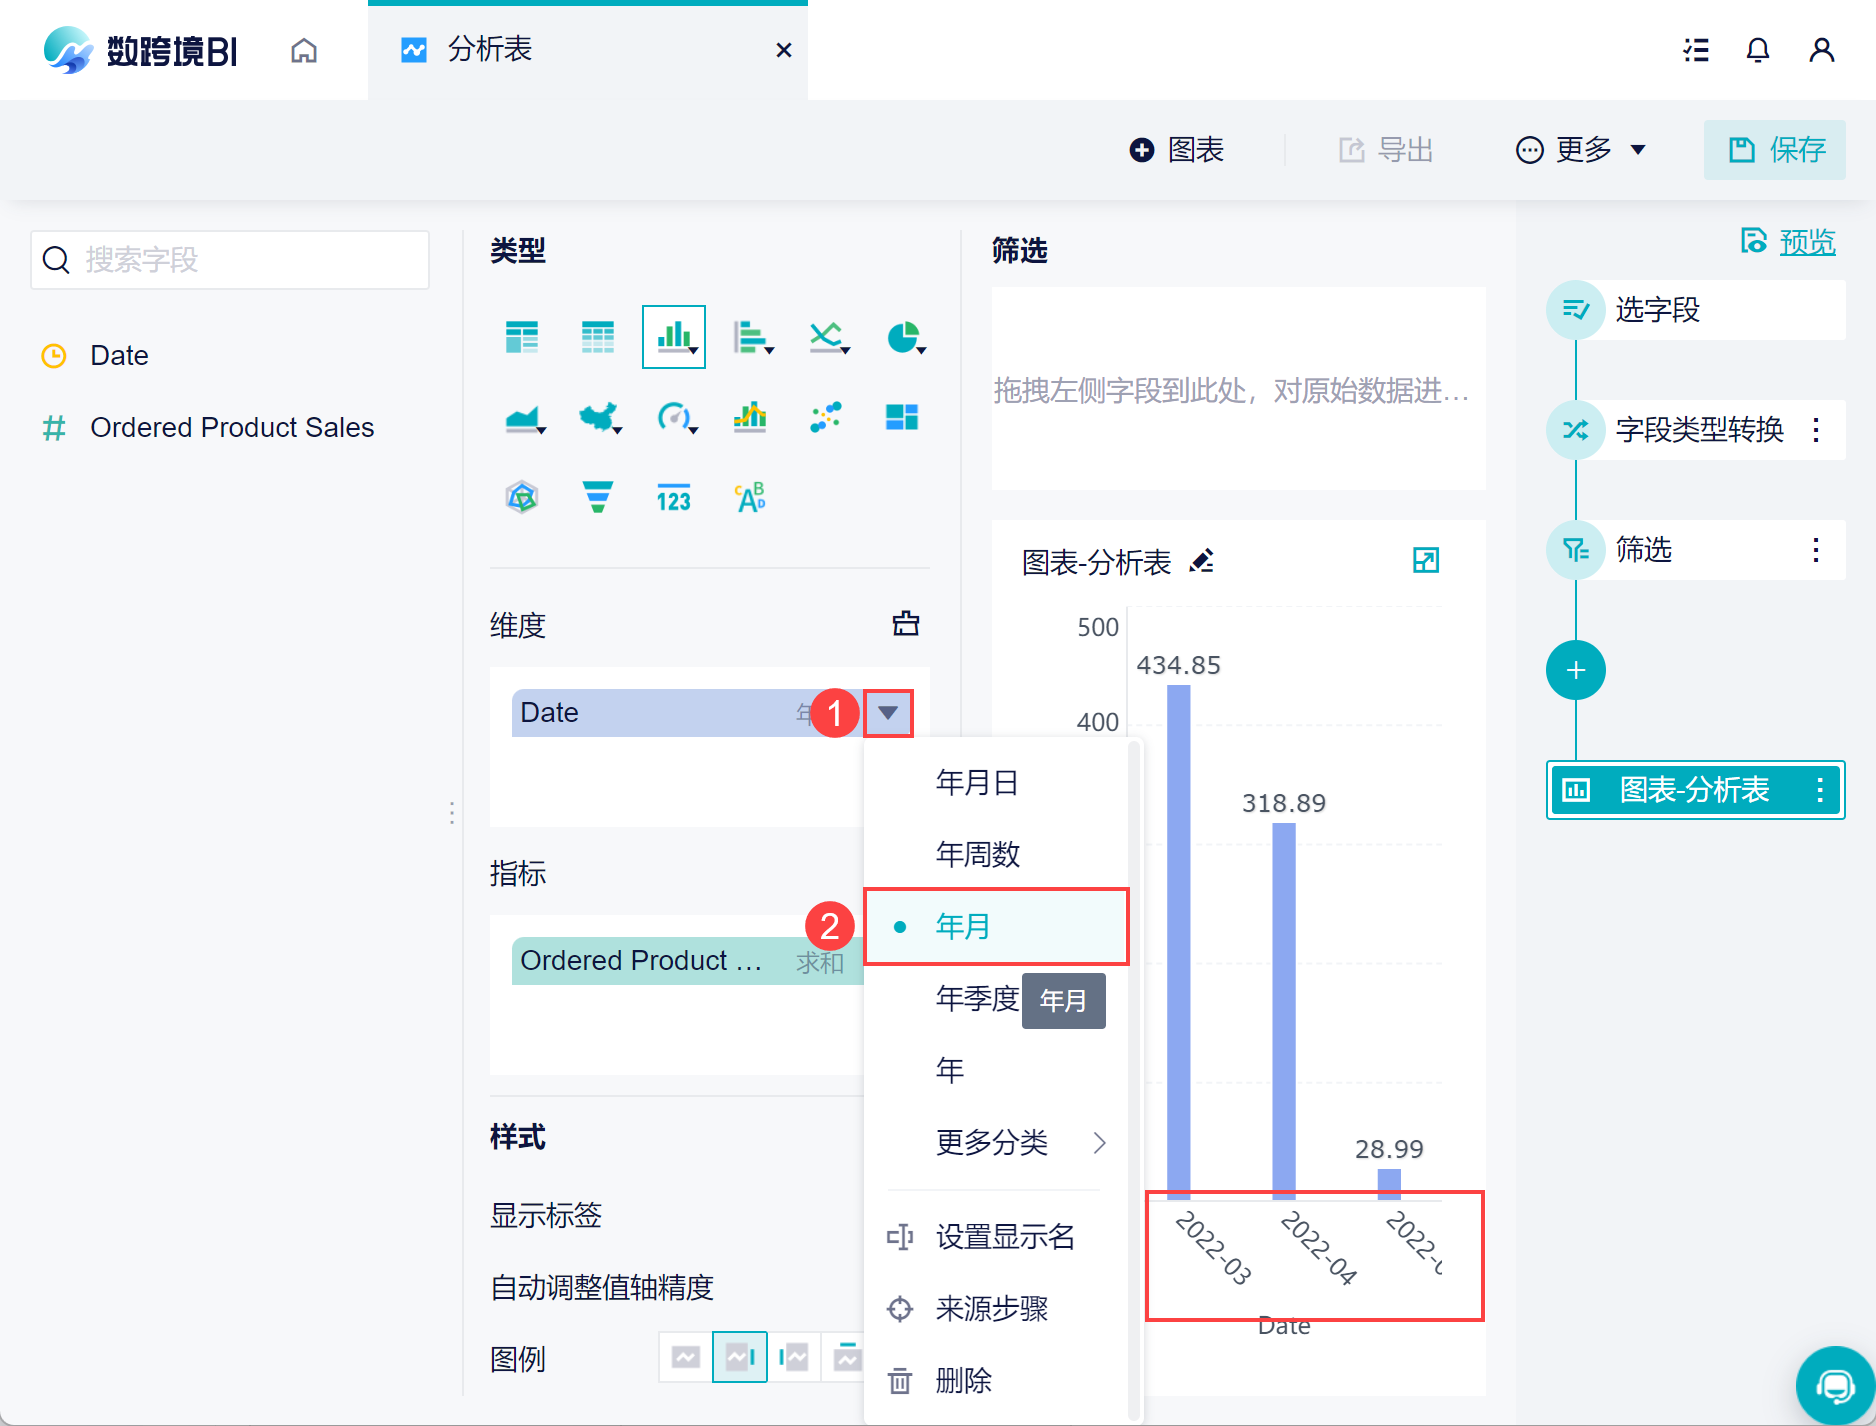Image resolution: width=1876 pixels, height=1426 pixels.
Task: Open 筛选 step options menu
Action: (1816, 550)
